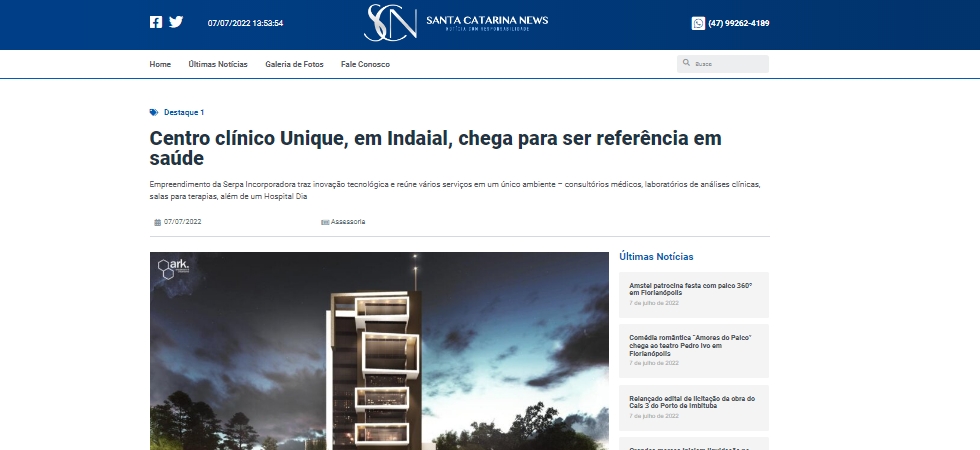This screenshot has height=450, width=980.
Task: Click the Centro clínico Unique building image
Action: (379, 350)
